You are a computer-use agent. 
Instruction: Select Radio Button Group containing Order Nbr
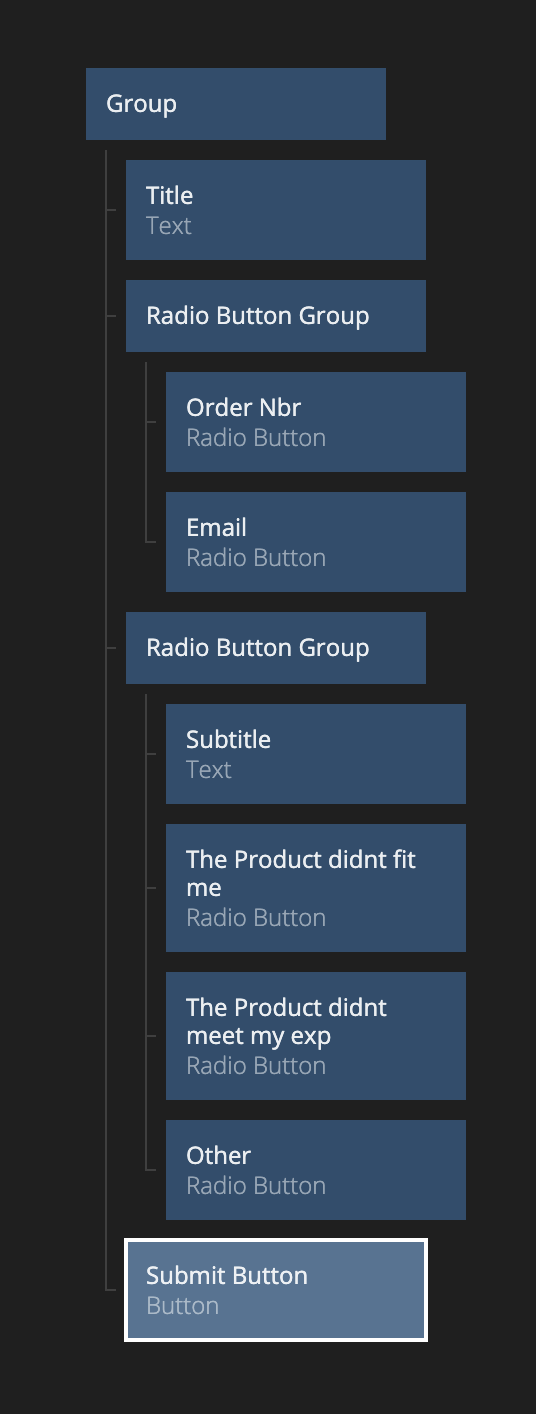click(x=276, y=316)
